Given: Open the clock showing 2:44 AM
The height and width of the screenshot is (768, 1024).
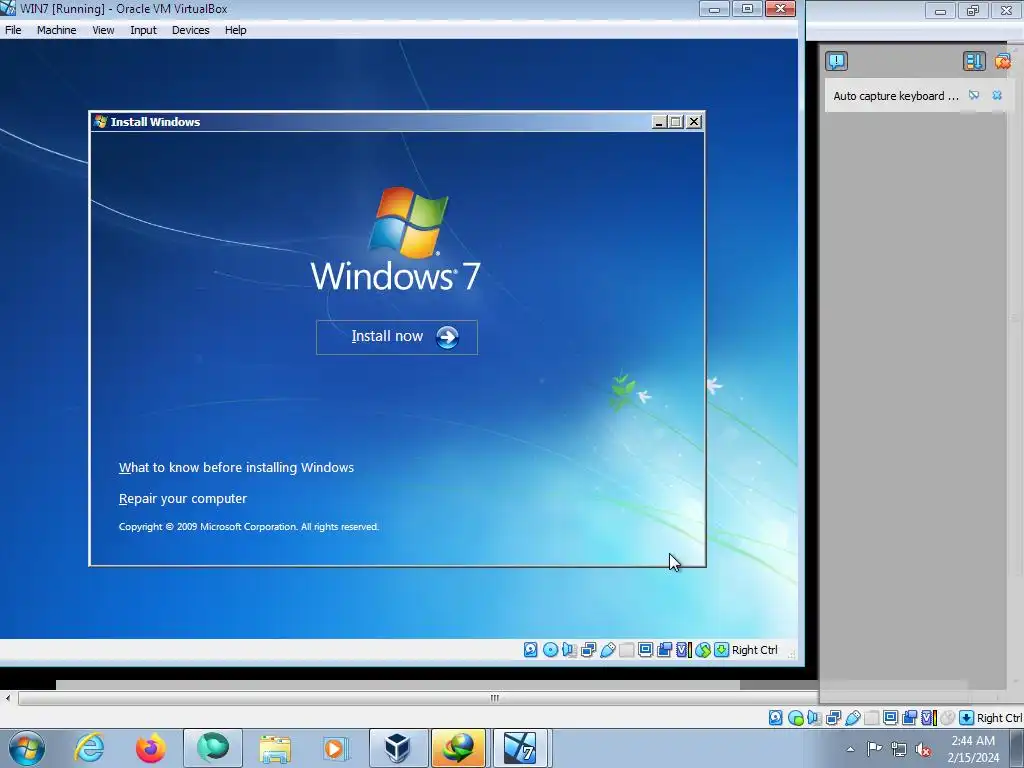Looking at the screenshot, I should [973, 748].
